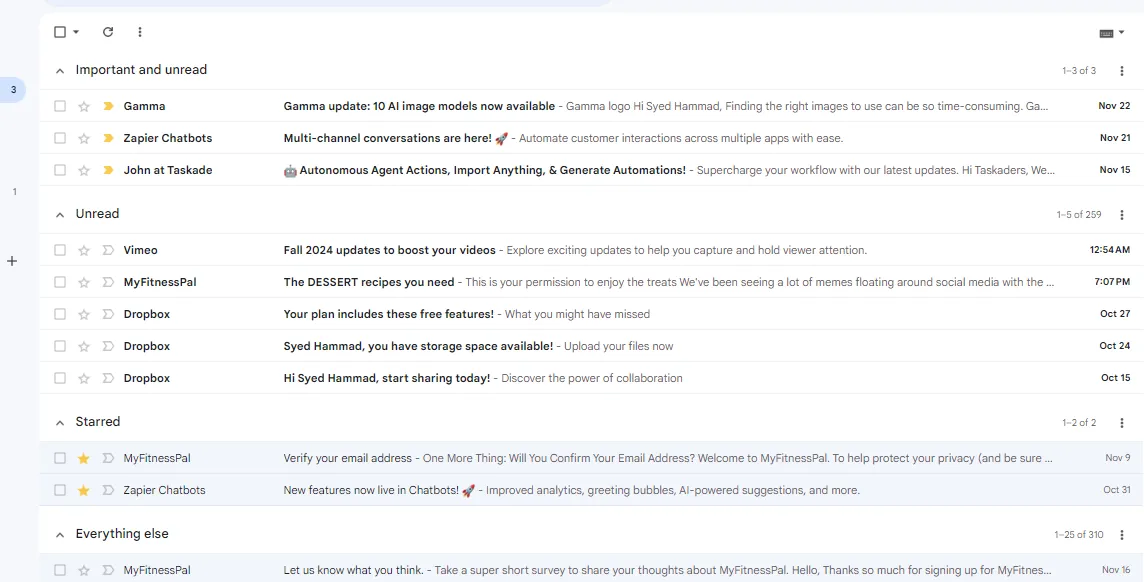Click the plus icon in the left sidebar
Image resolution: width=1144 pixels, height=582 pixels.
coord(12,261)
